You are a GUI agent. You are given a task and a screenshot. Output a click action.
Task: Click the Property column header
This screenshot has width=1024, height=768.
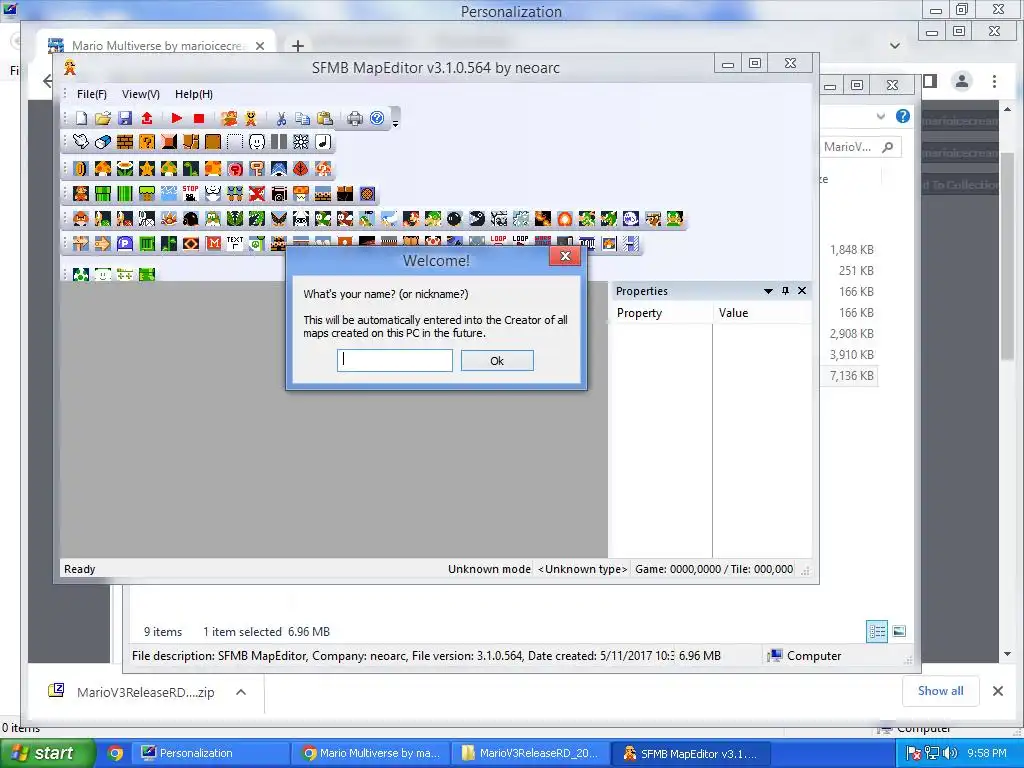661,313
